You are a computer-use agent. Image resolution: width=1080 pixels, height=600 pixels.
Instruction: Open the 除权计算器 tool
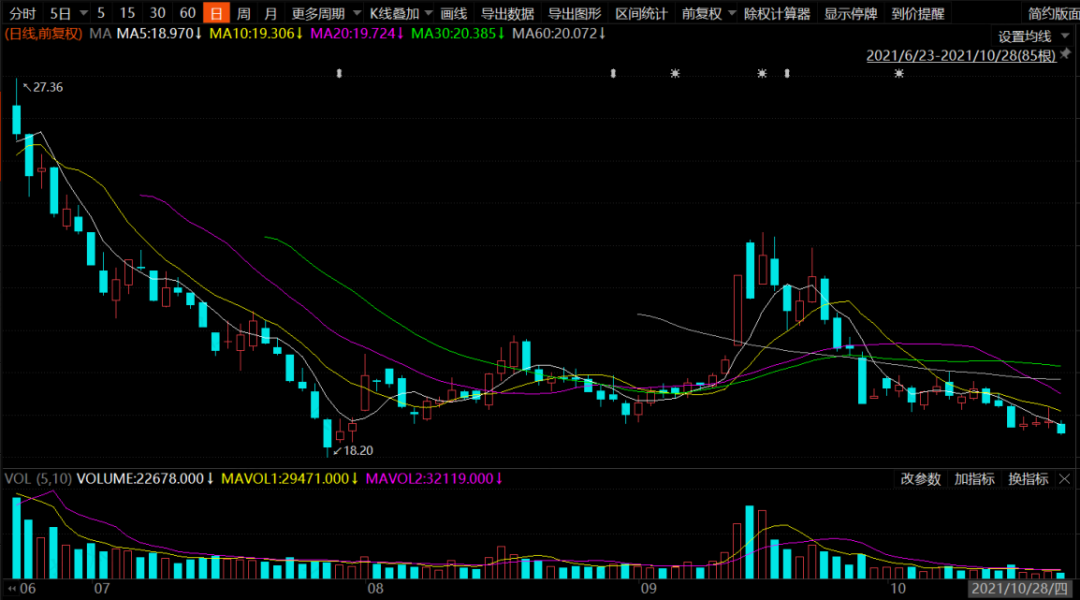pyautogui.click(x=777, y=13)
